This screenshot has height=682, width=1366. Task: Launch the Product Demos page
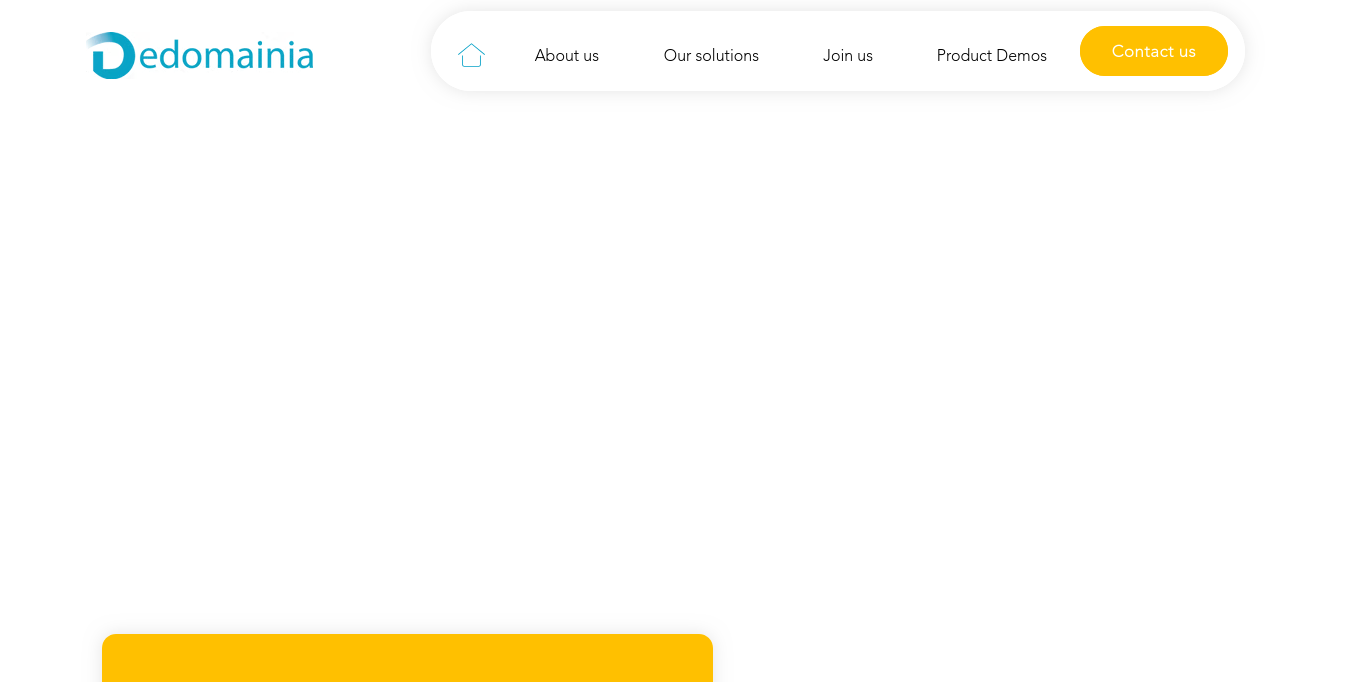click(991, 55)
